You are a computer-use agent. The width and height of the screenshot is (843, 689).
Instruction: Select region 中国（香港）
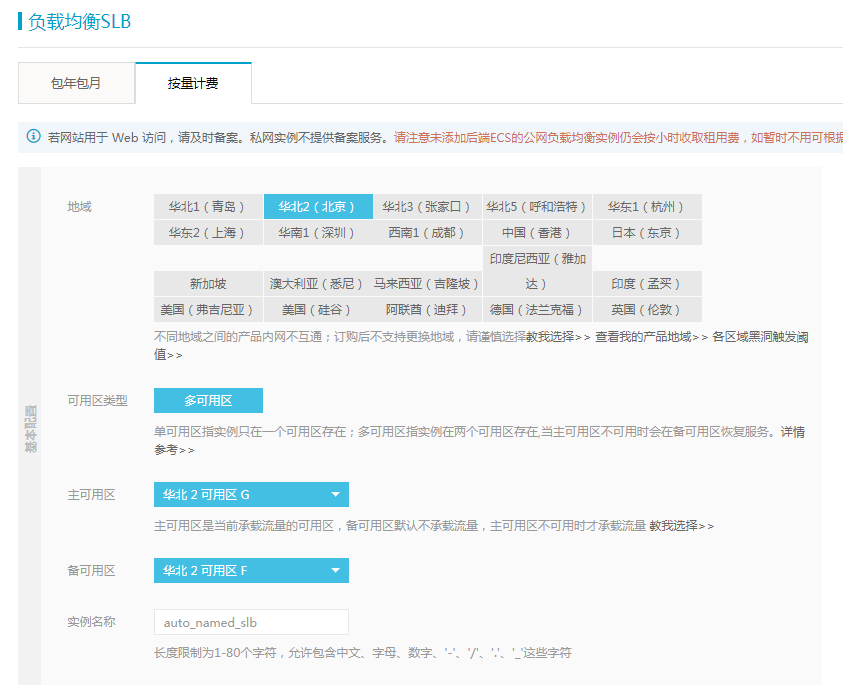coord(537,232)
